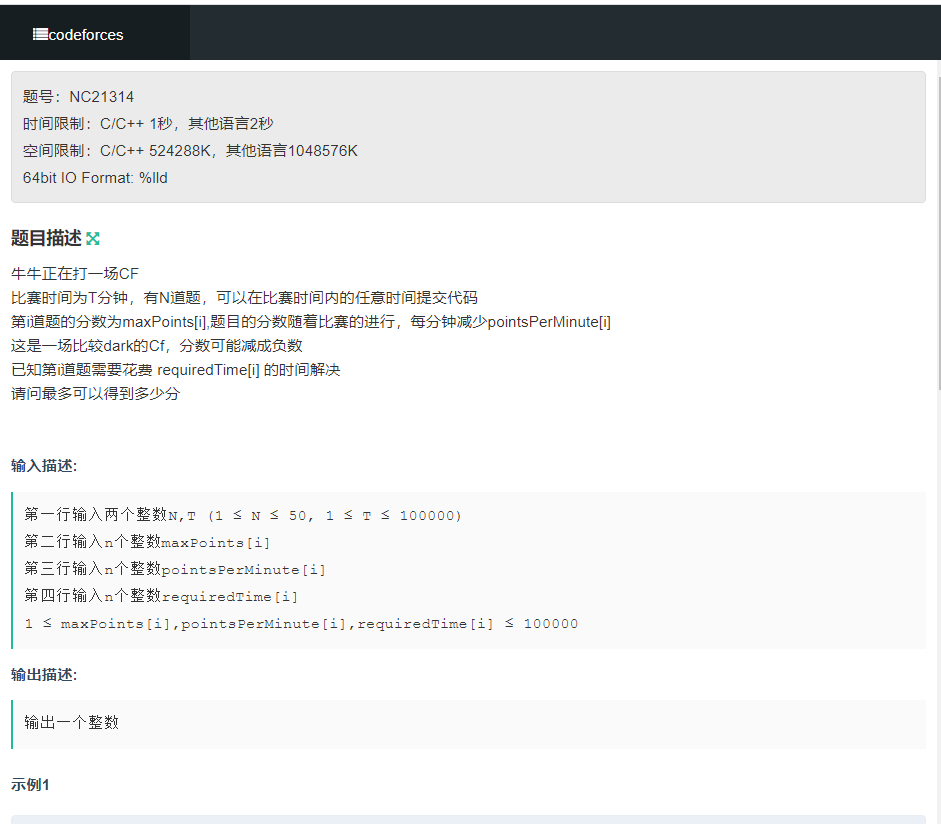Collapse the 输入描述 section
This screenshot has height=824, width=941.
[x=42, y=464]
